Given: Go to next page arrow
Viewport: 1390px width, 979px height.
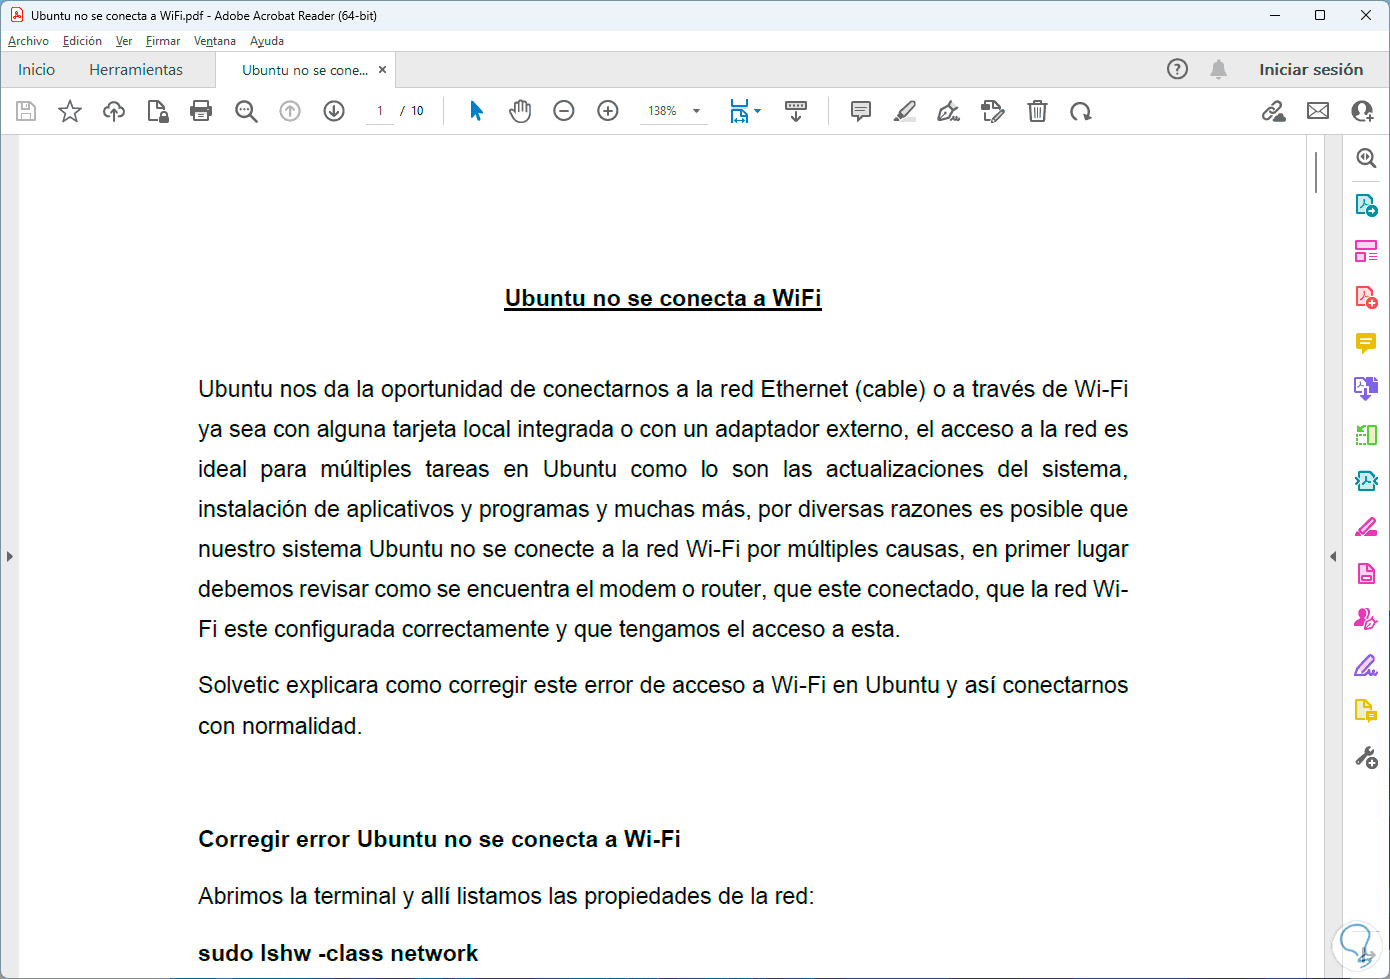Looking at the screenshot, I should 334,111.
